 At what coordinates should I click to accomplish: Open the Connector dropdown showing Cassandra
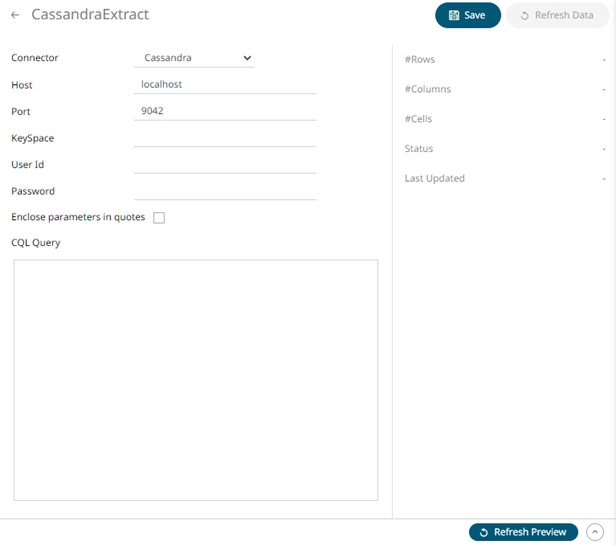[194, 58]
